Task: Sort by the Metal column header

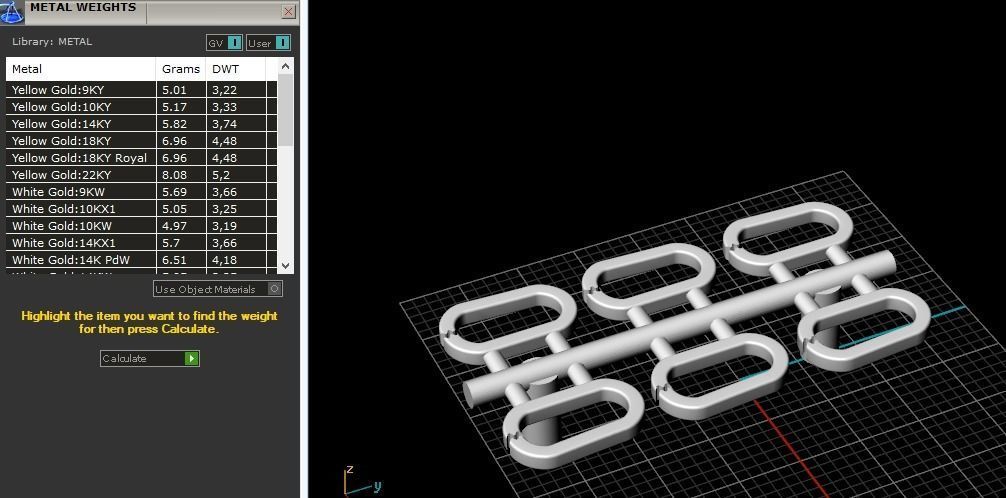Action: pos(81,69)
